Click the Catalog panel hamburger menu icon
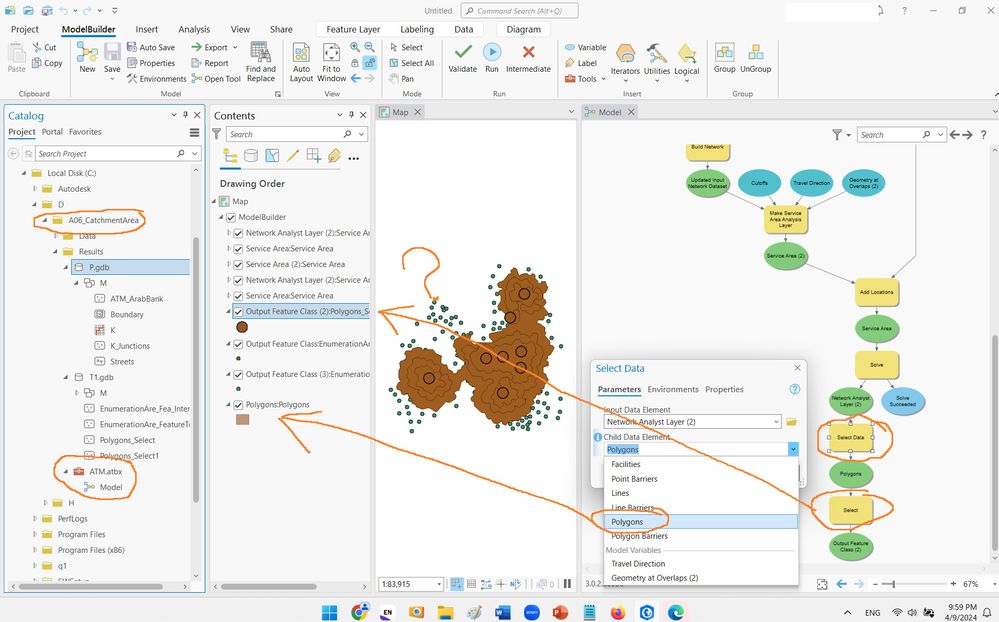999x622 pixels. [194, 132]
